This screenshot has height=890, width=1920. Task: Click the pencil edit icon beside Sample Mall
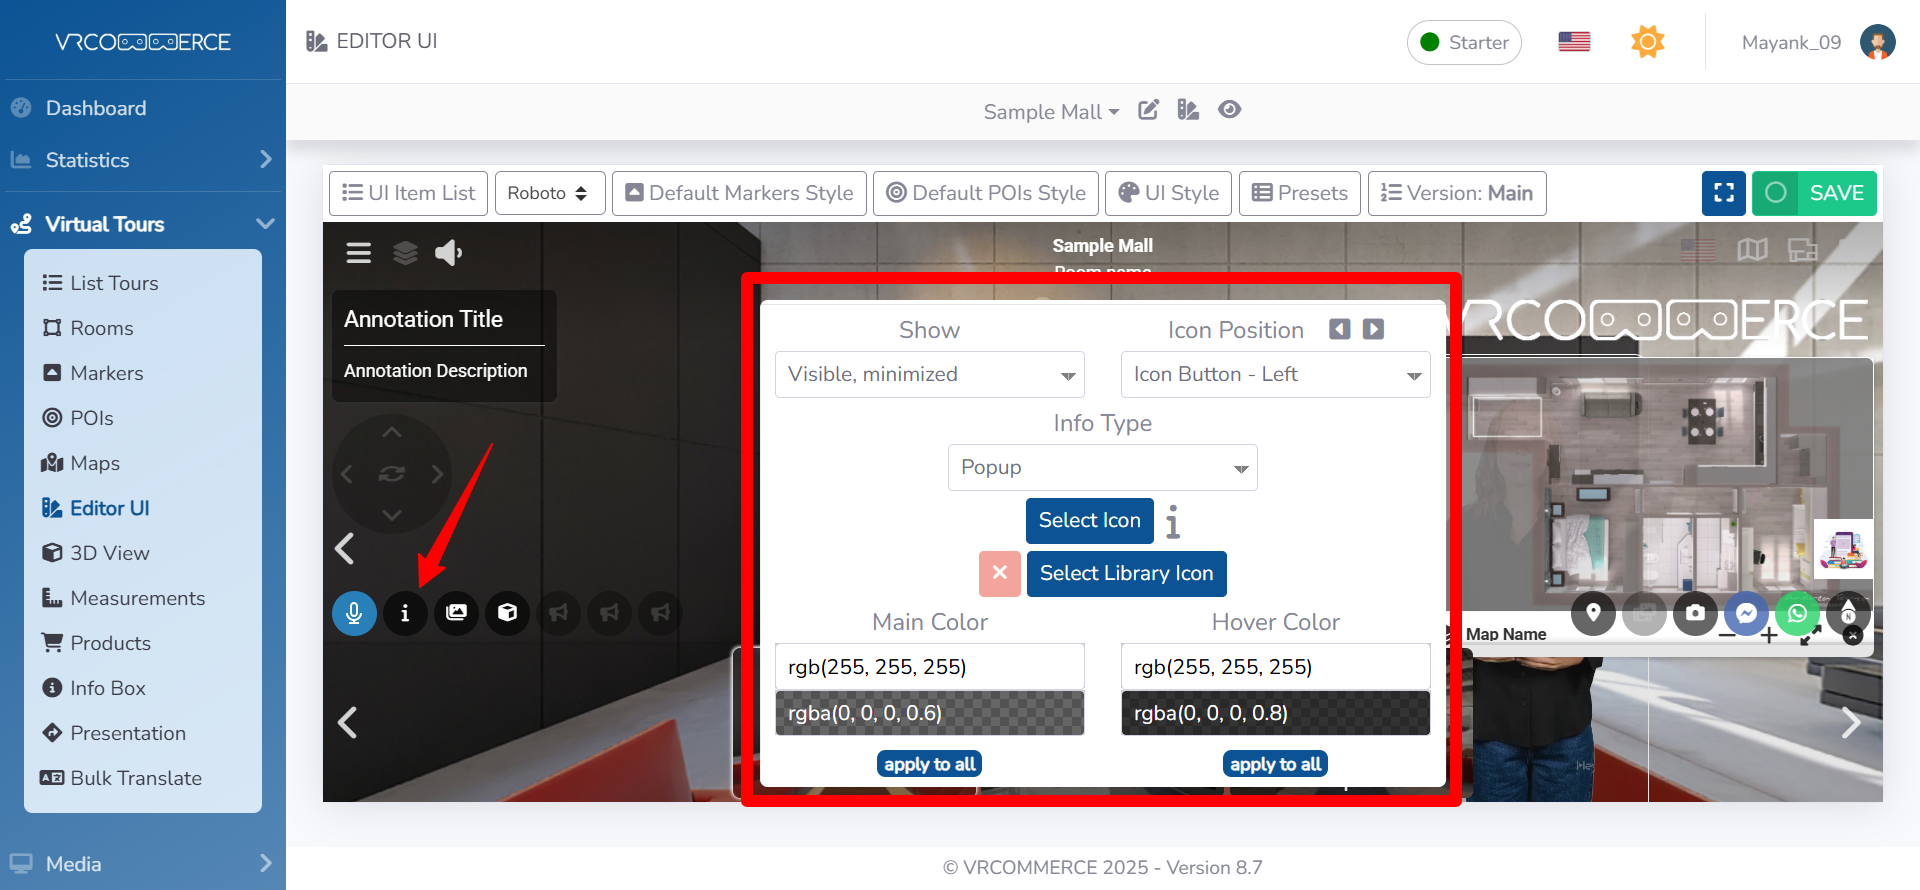[x=1148, y=110]
